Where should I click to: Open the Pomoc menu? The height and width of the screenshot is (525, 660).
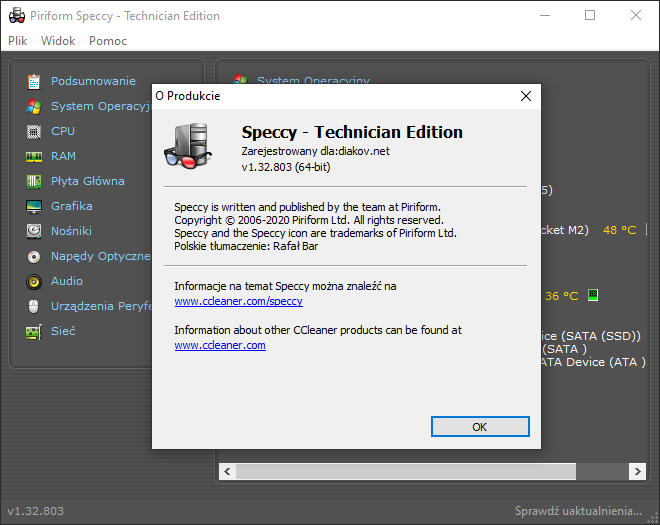tap(108, 41)
